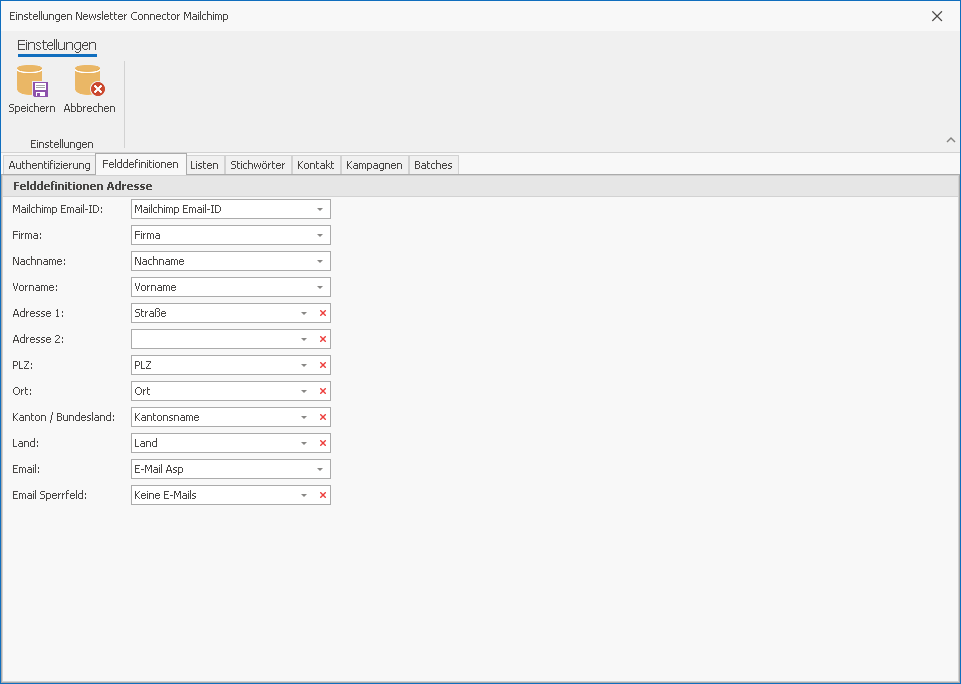Screen dimensions: 961x684
Task: Click the Speichern save icon
Action: coord(32,82)
